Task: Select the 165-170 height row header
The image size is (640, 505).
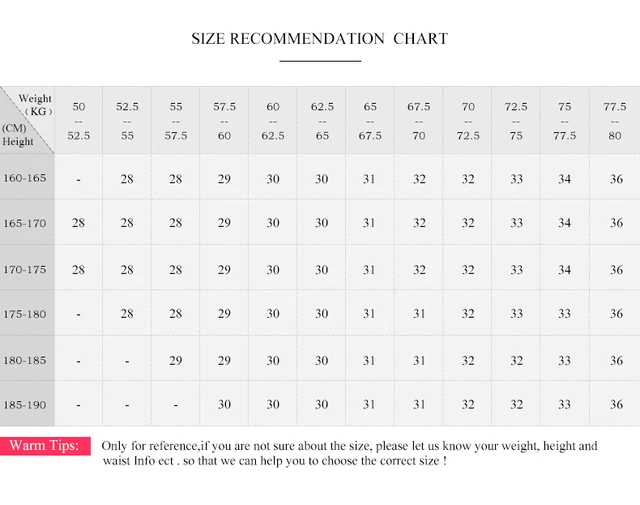Action: click(x=25, y=223)
